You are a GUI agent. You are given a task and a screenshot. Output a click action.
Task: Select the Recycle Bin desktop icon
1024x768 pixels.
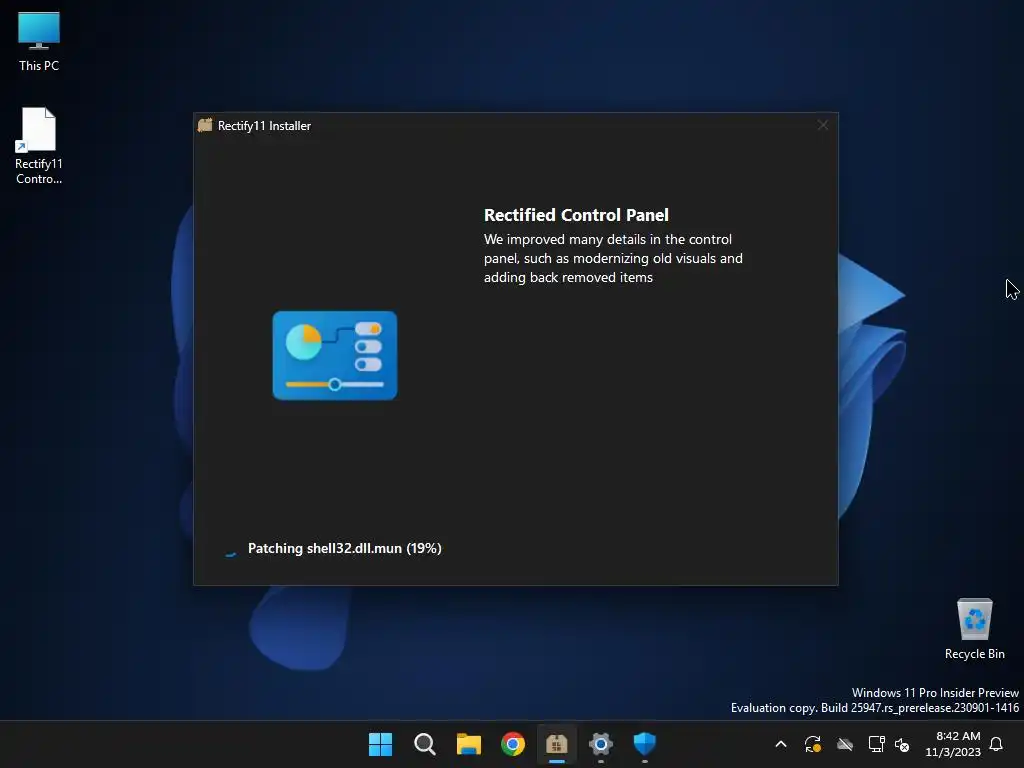[974, 629]
